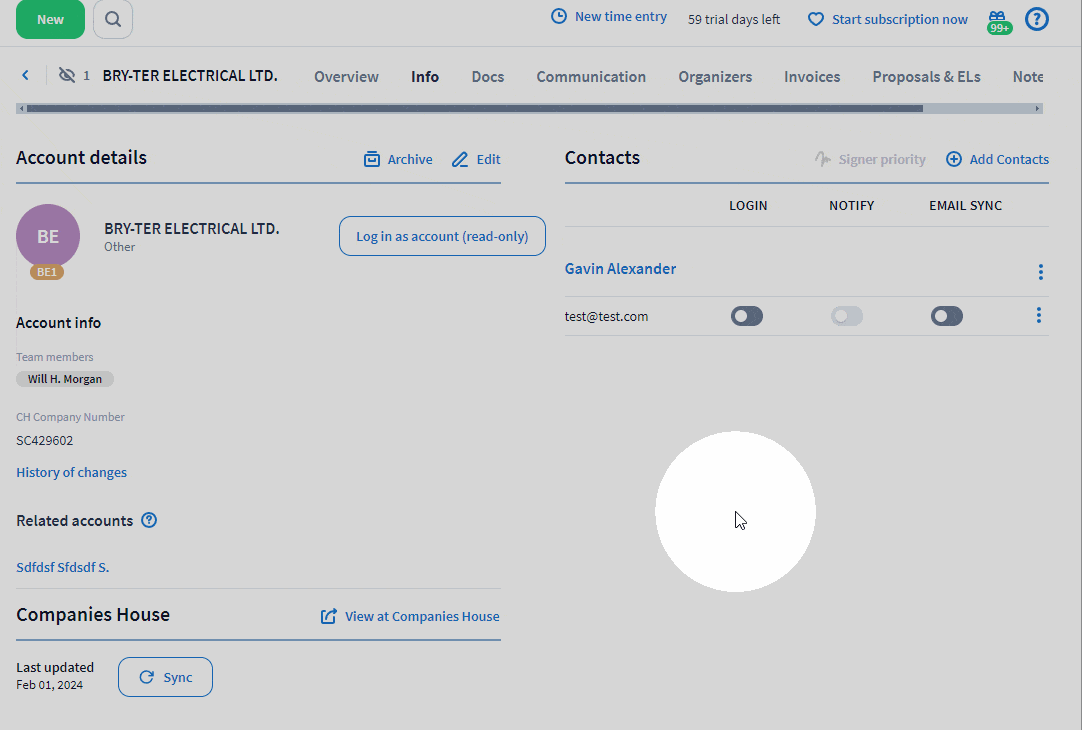Click the gift rewards icon
Image resolution: width=1082 pixels, height=730 pixels.
997,19
